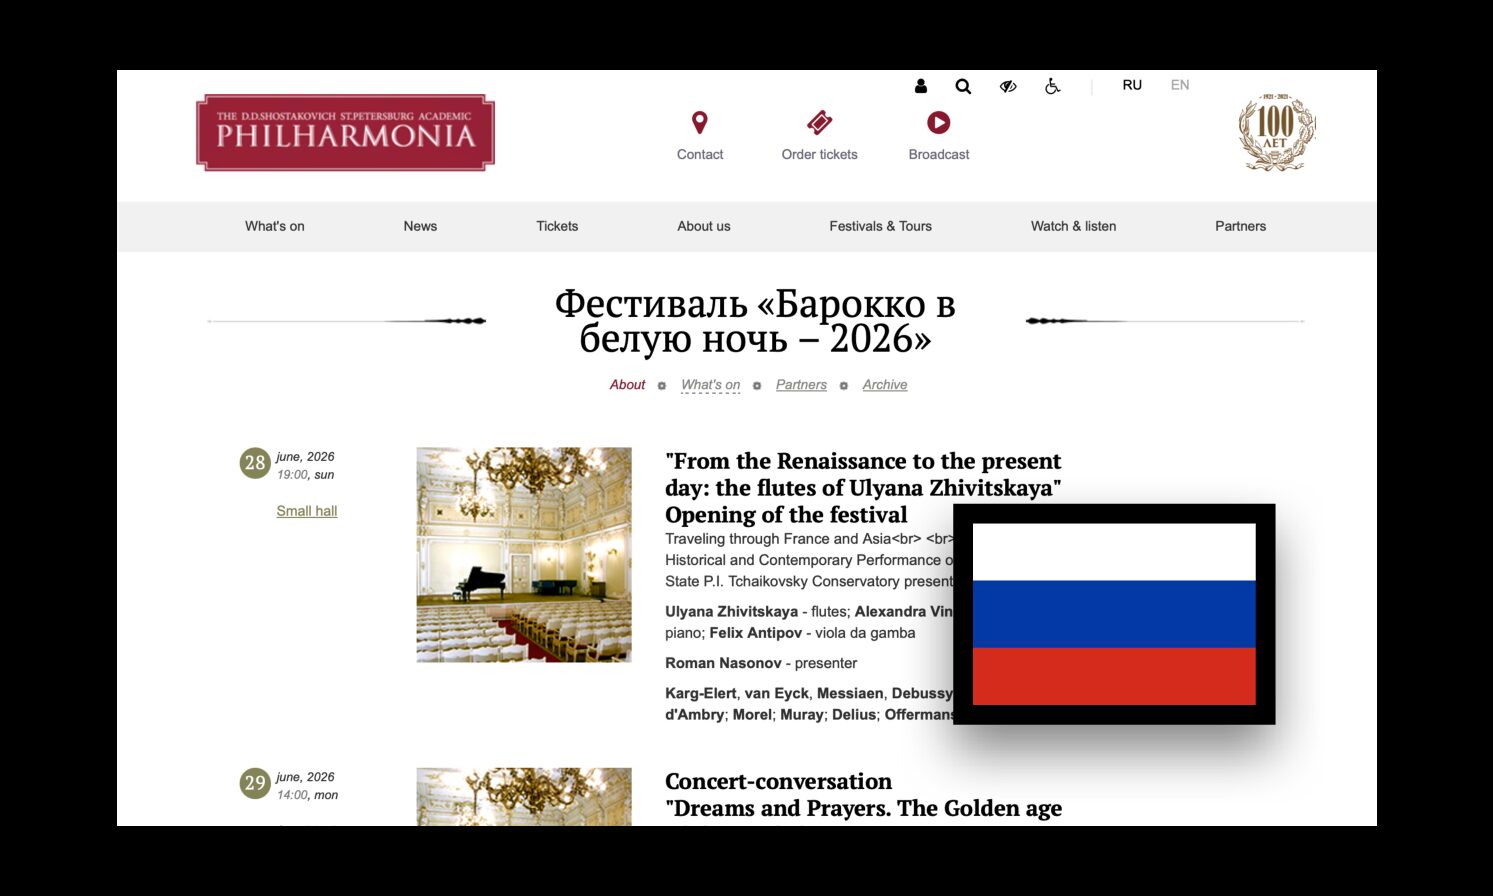Screen dimensions: 1493x896
Task: Click the date badge 29
Action: coord(255,783)
